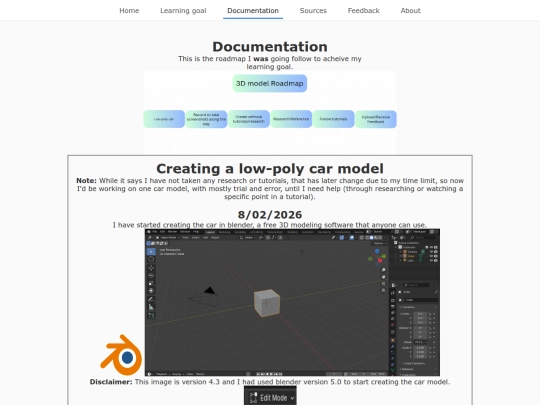This screenshot has width=540, height=405.
Task: Select Blender's Annotate pencil tool
Action: click(151, 299)
